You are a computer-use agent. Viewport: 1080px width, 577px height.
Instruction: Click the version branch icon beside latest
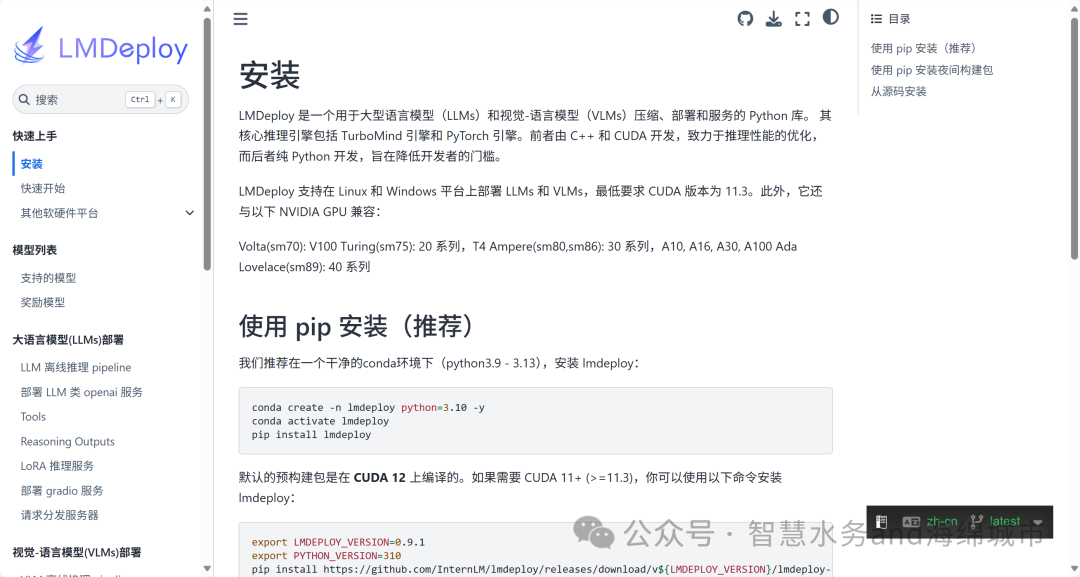975,521
